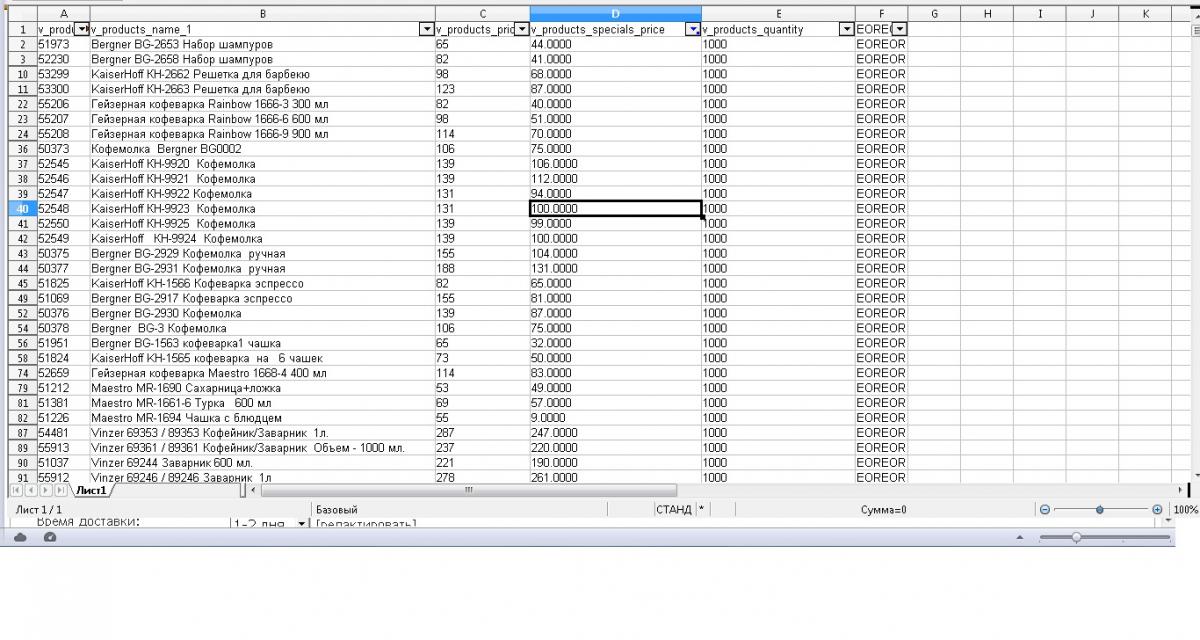Open the filter dropdown in column F header
Screen dimensions: 1200x640
click(x=900, y=30)
